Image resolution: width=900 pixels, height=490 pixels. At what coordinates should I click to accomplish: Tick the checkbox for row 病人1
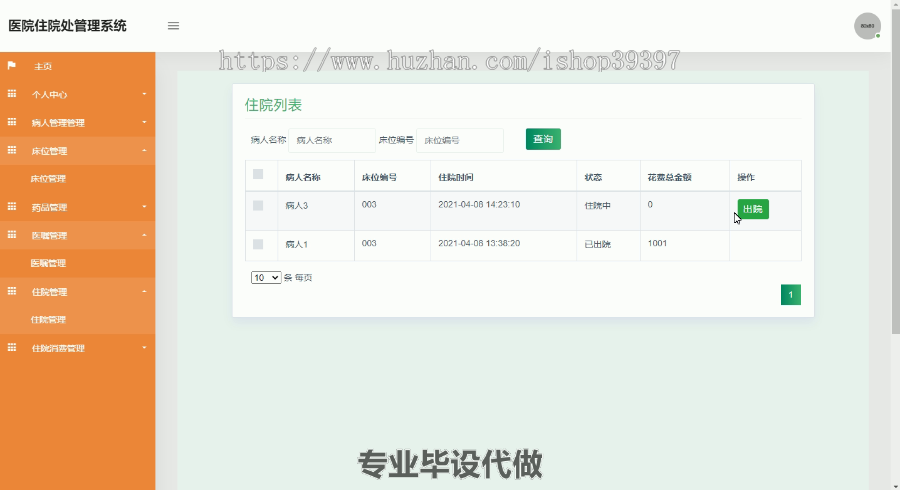258,244
